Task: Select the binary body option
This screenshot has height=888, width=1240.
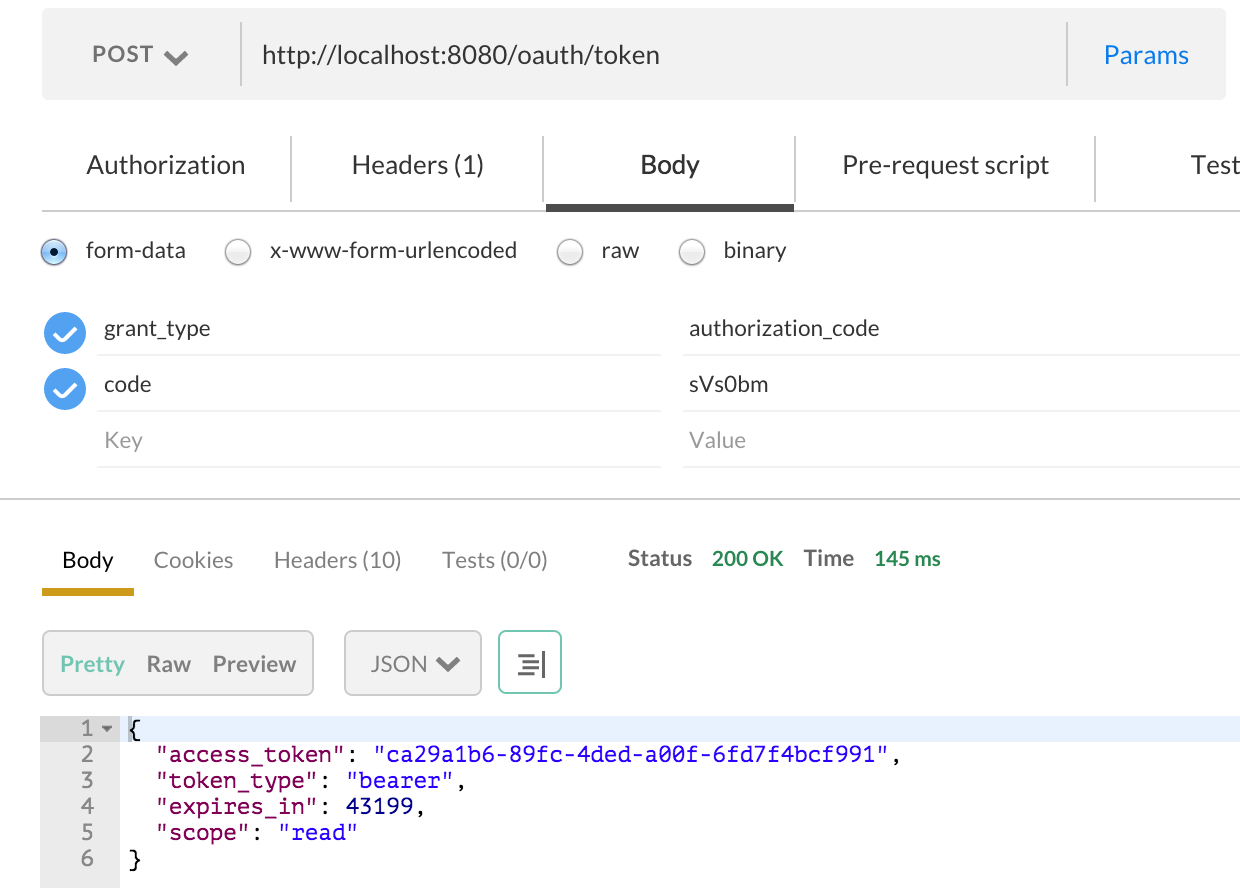Action: coord(692,252)
